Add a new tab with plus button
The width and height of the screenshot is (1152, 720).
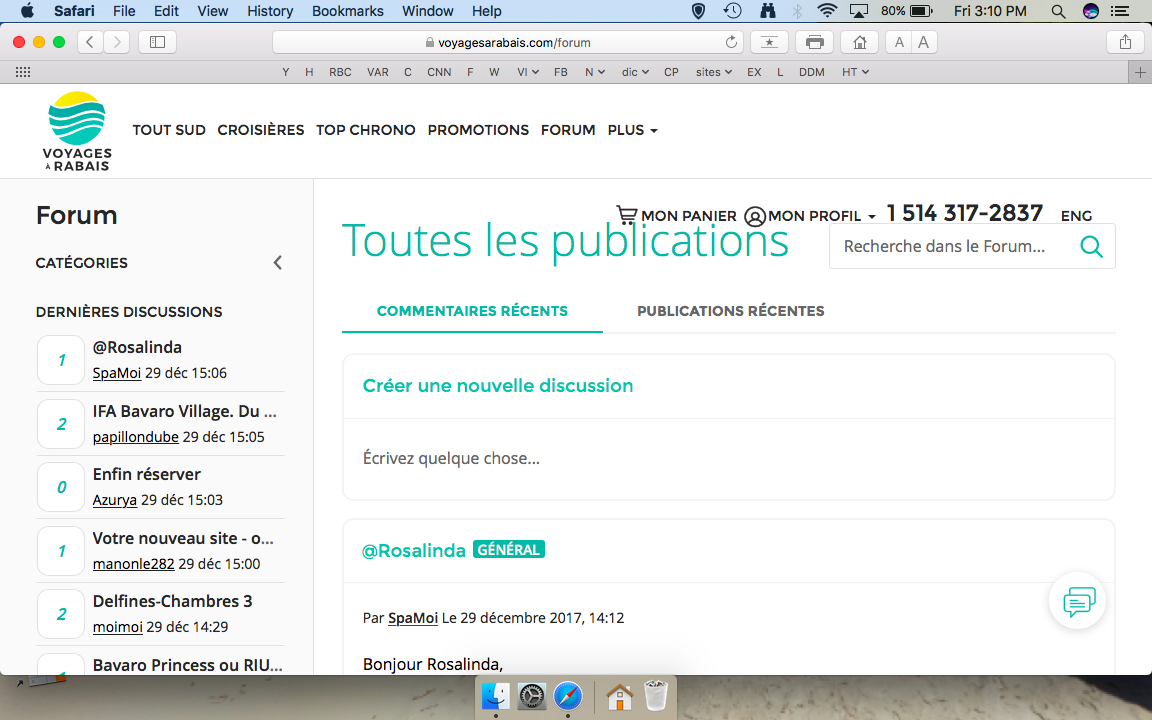click(1140, 72)
